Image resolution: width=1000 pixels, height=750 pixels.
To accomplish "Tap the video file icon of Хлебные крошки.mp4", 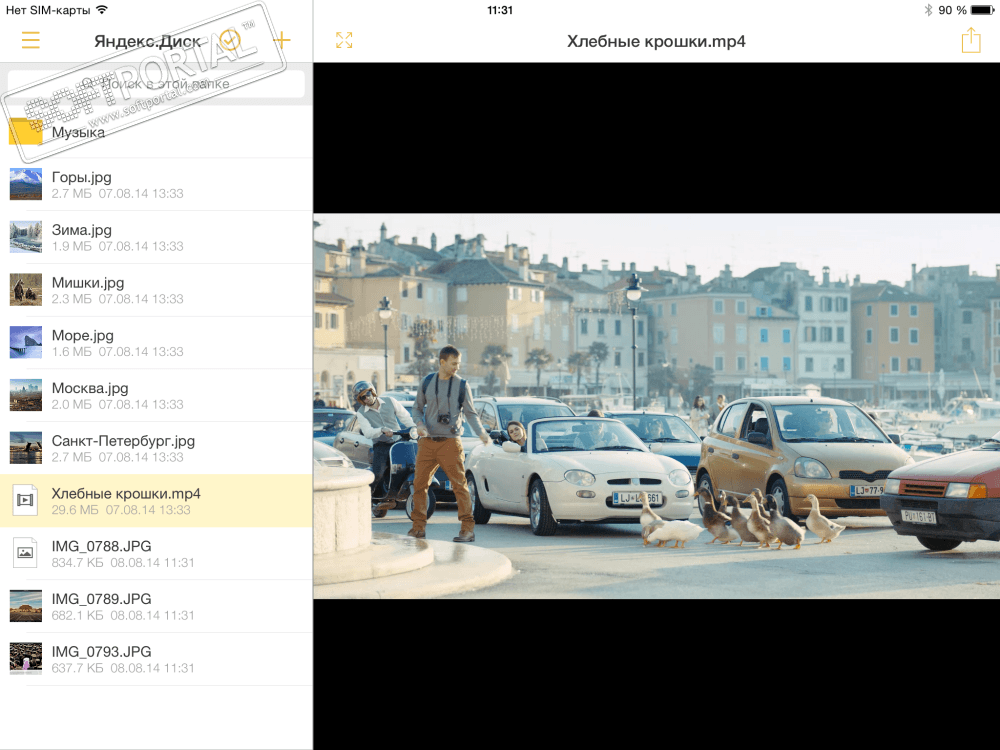I will click(25, 500).
